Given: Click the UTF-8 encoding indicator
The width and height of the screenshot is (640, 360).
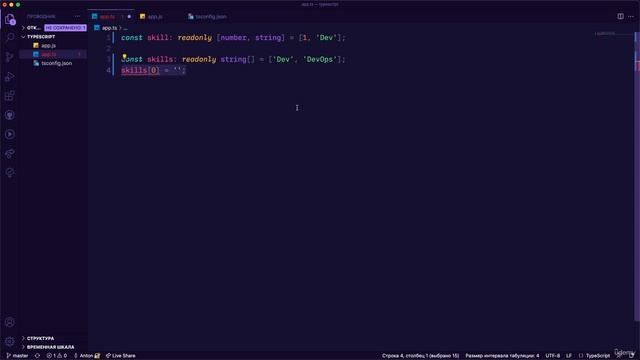Looking at the screenshot, I should [553, 356].
